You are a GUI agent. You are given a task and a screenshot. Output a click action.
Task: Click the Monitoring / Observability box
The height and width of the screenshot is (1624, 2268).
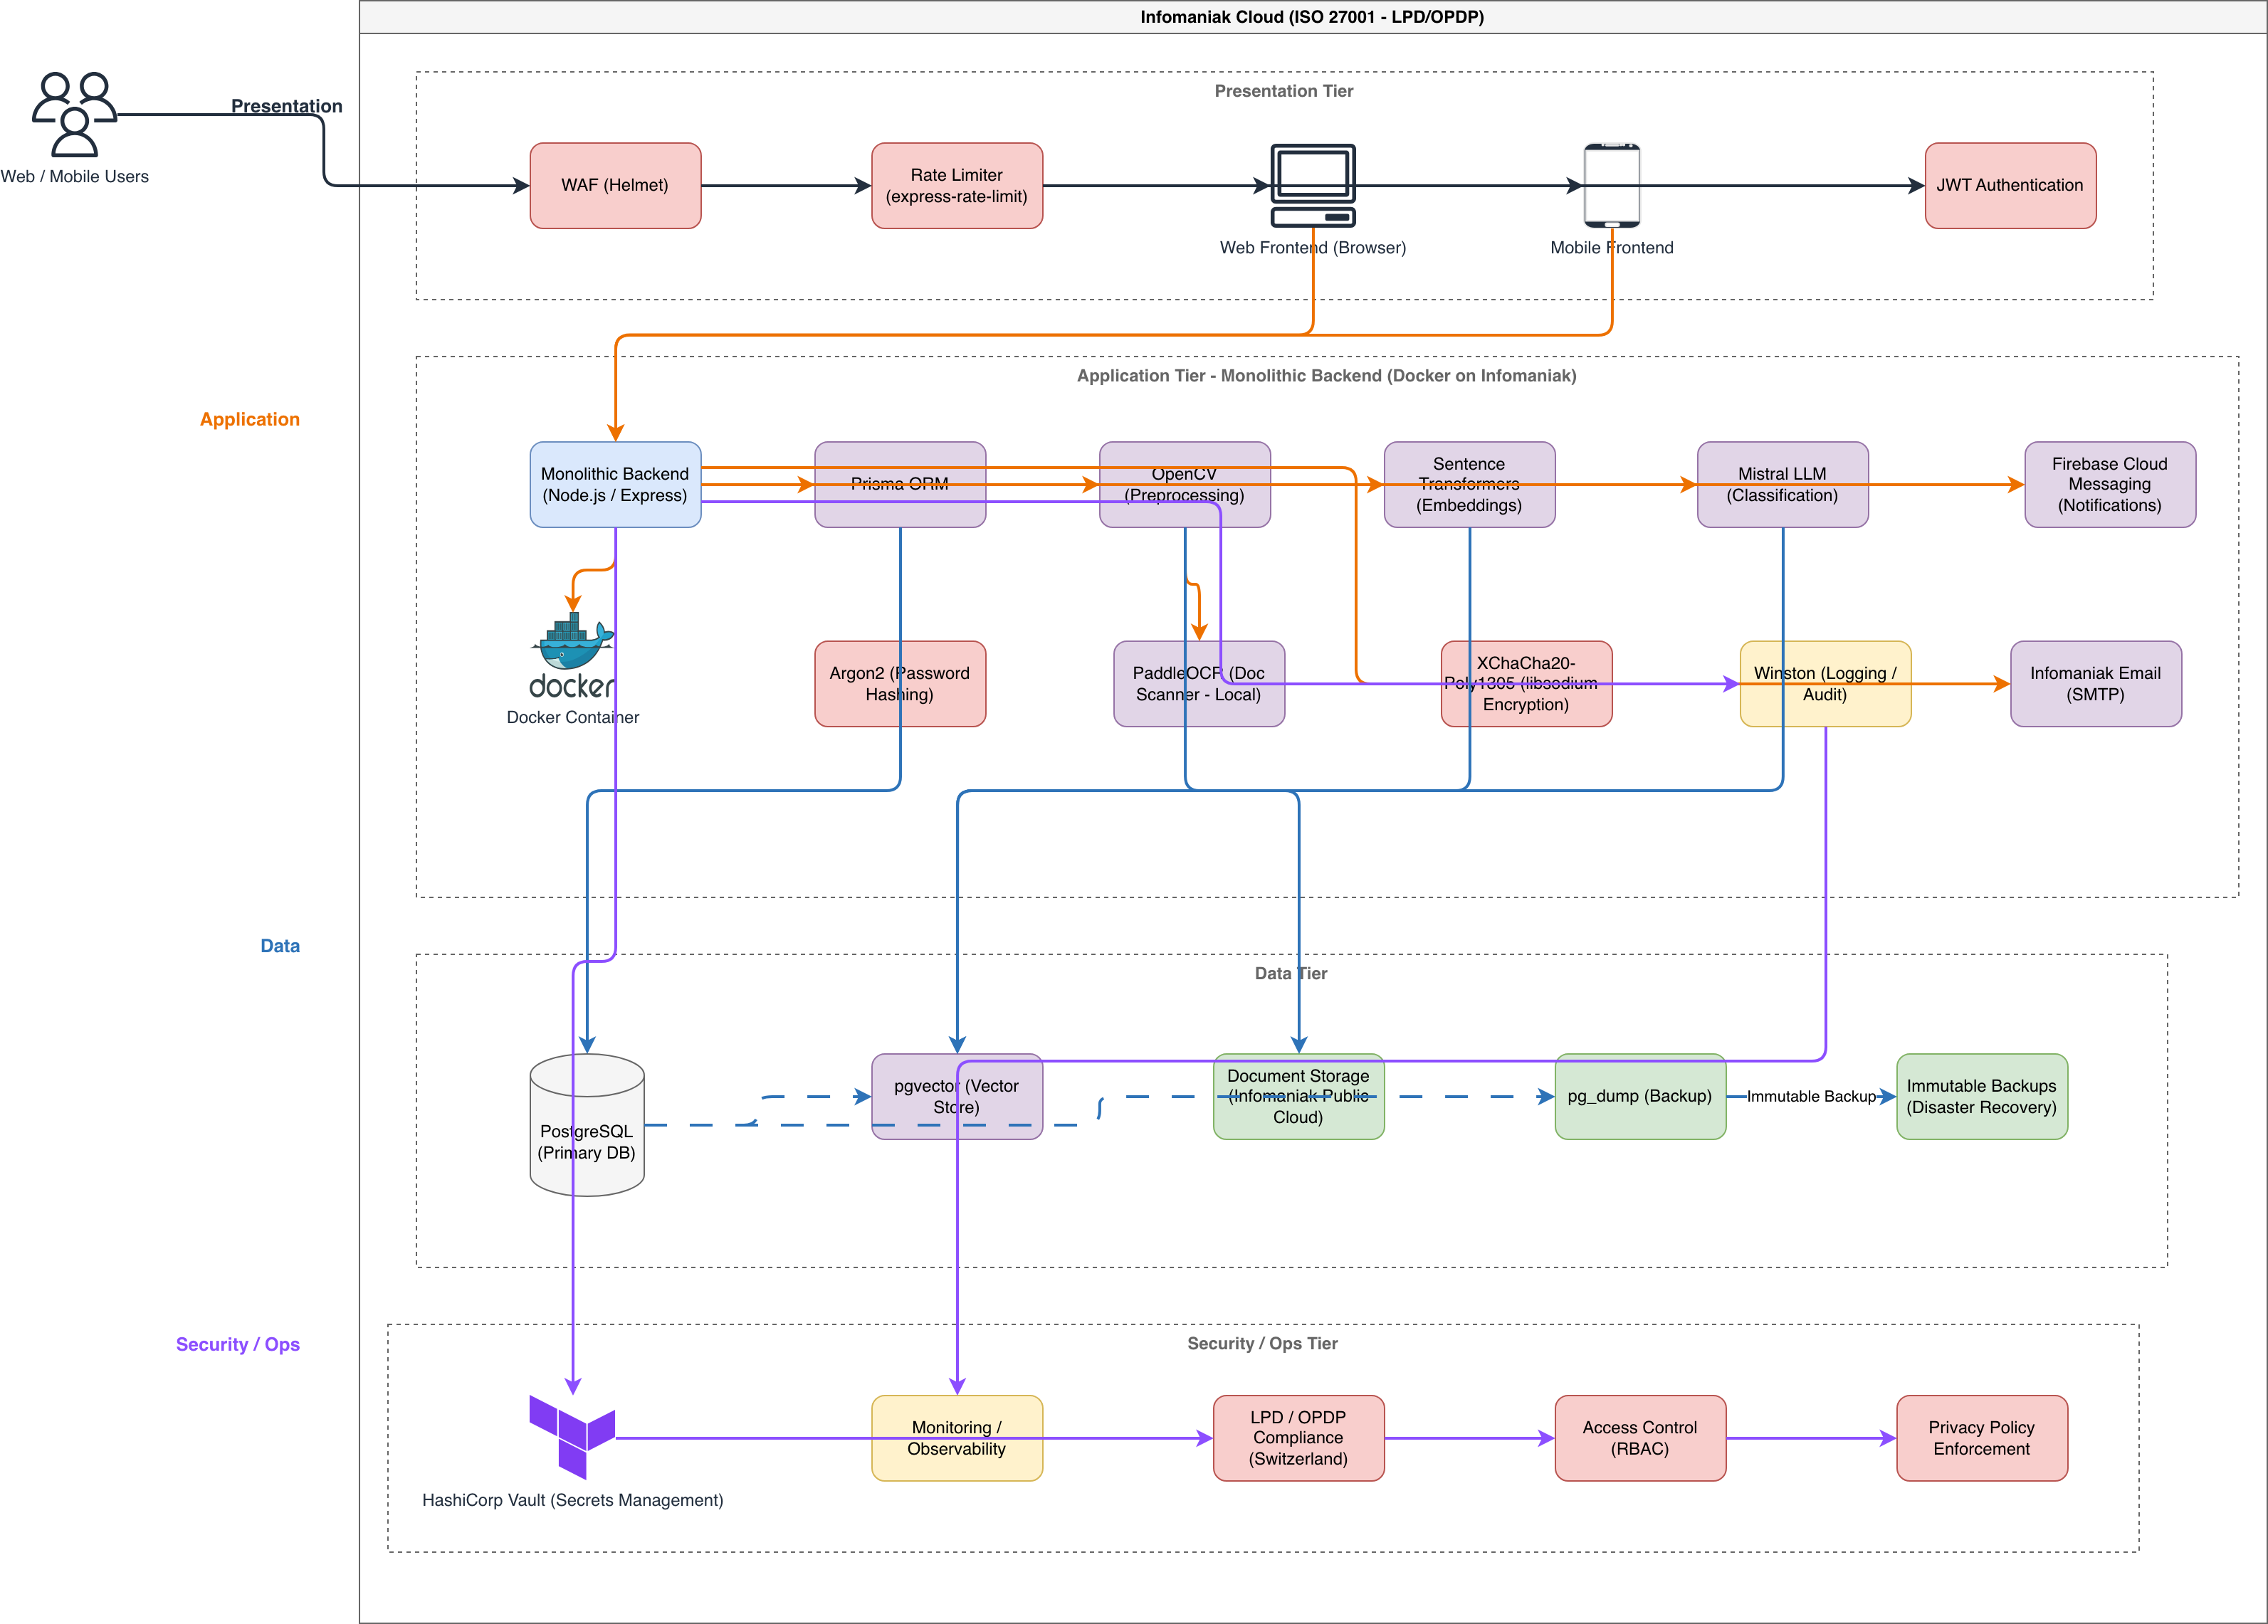tap(957, 1438)
